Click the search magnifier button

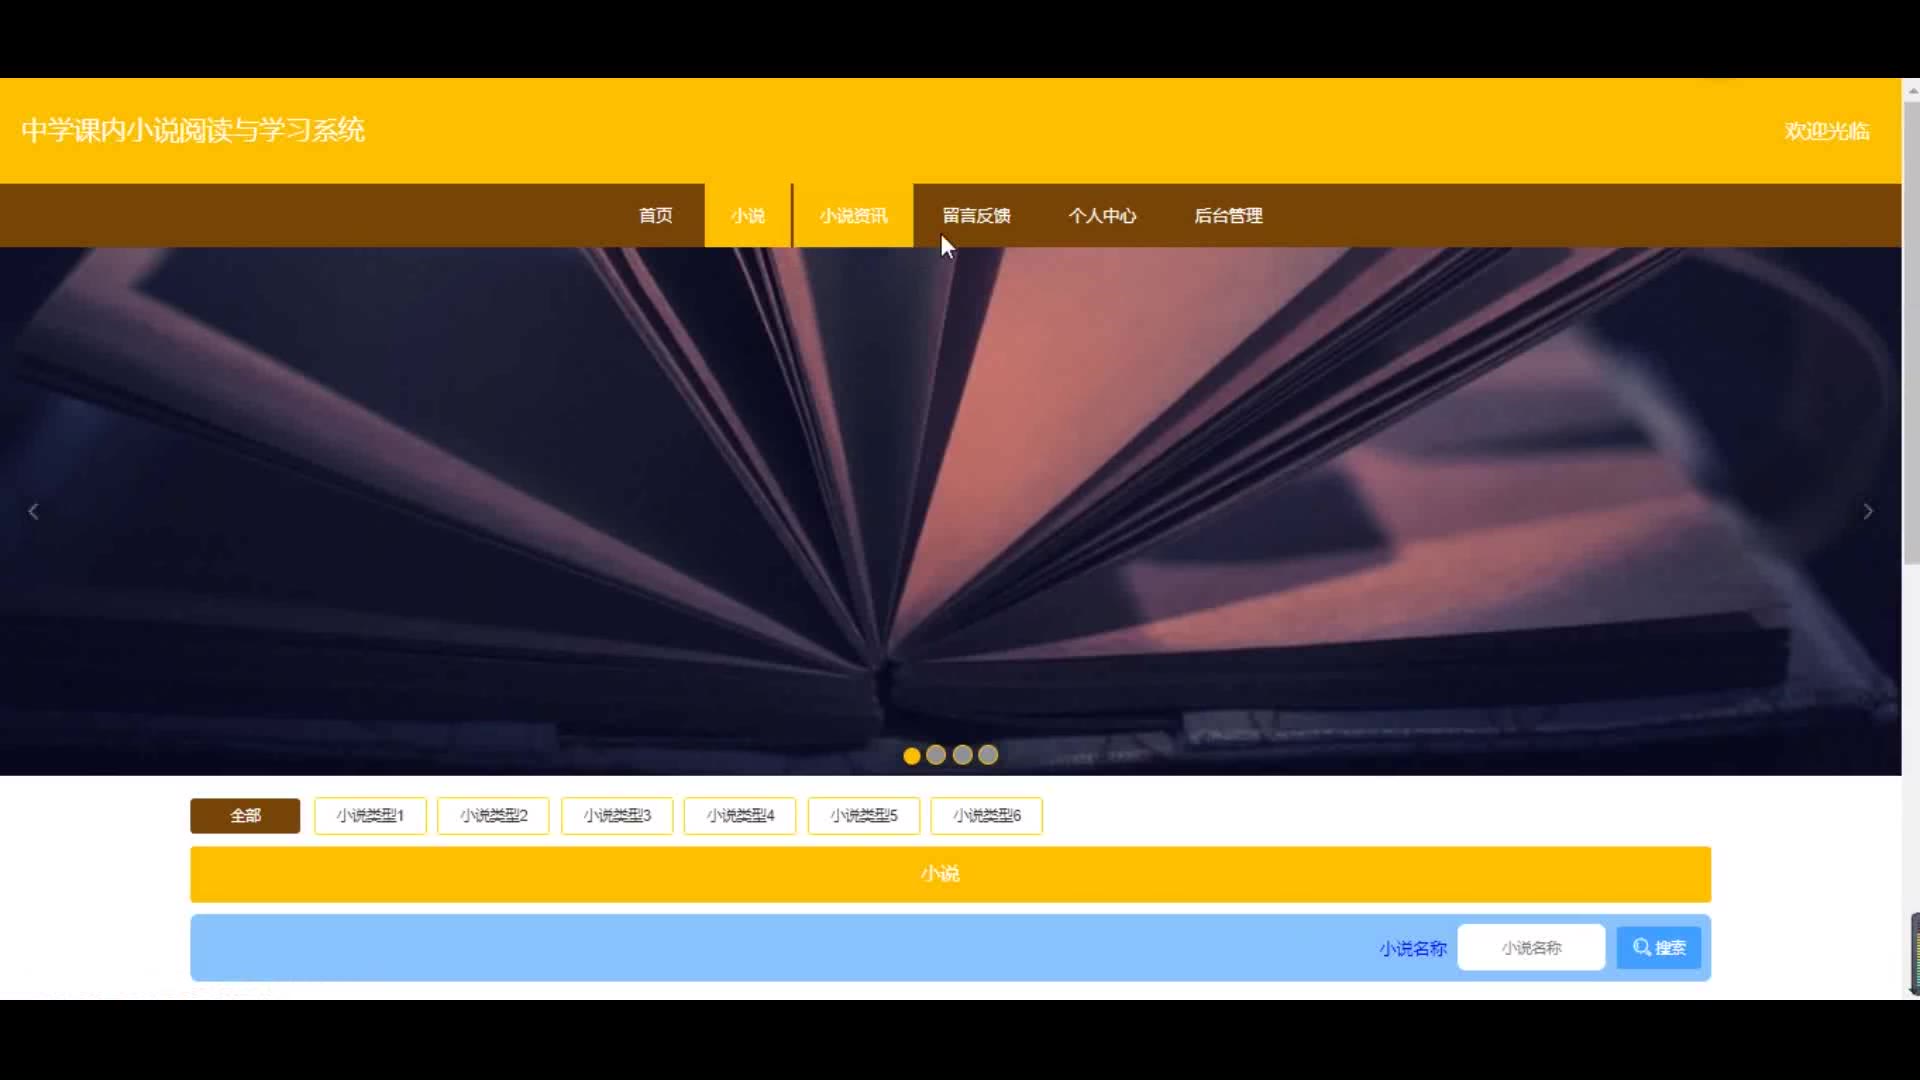[1658, 947]
